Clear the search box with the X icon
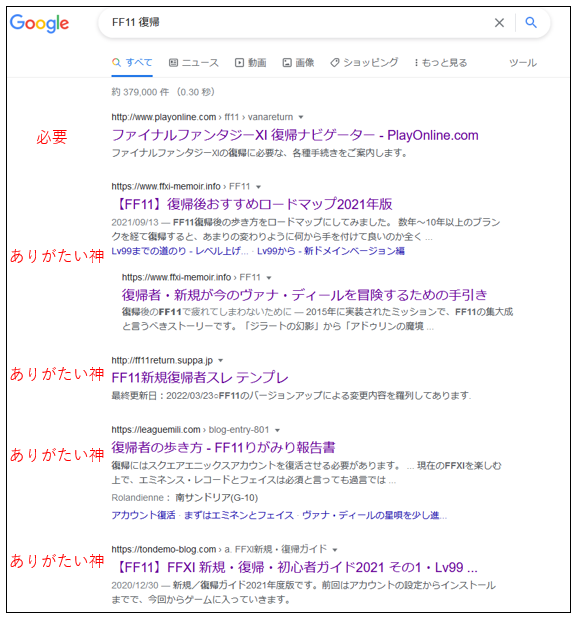This screenshot has width=573, height=628. (499, 23)
